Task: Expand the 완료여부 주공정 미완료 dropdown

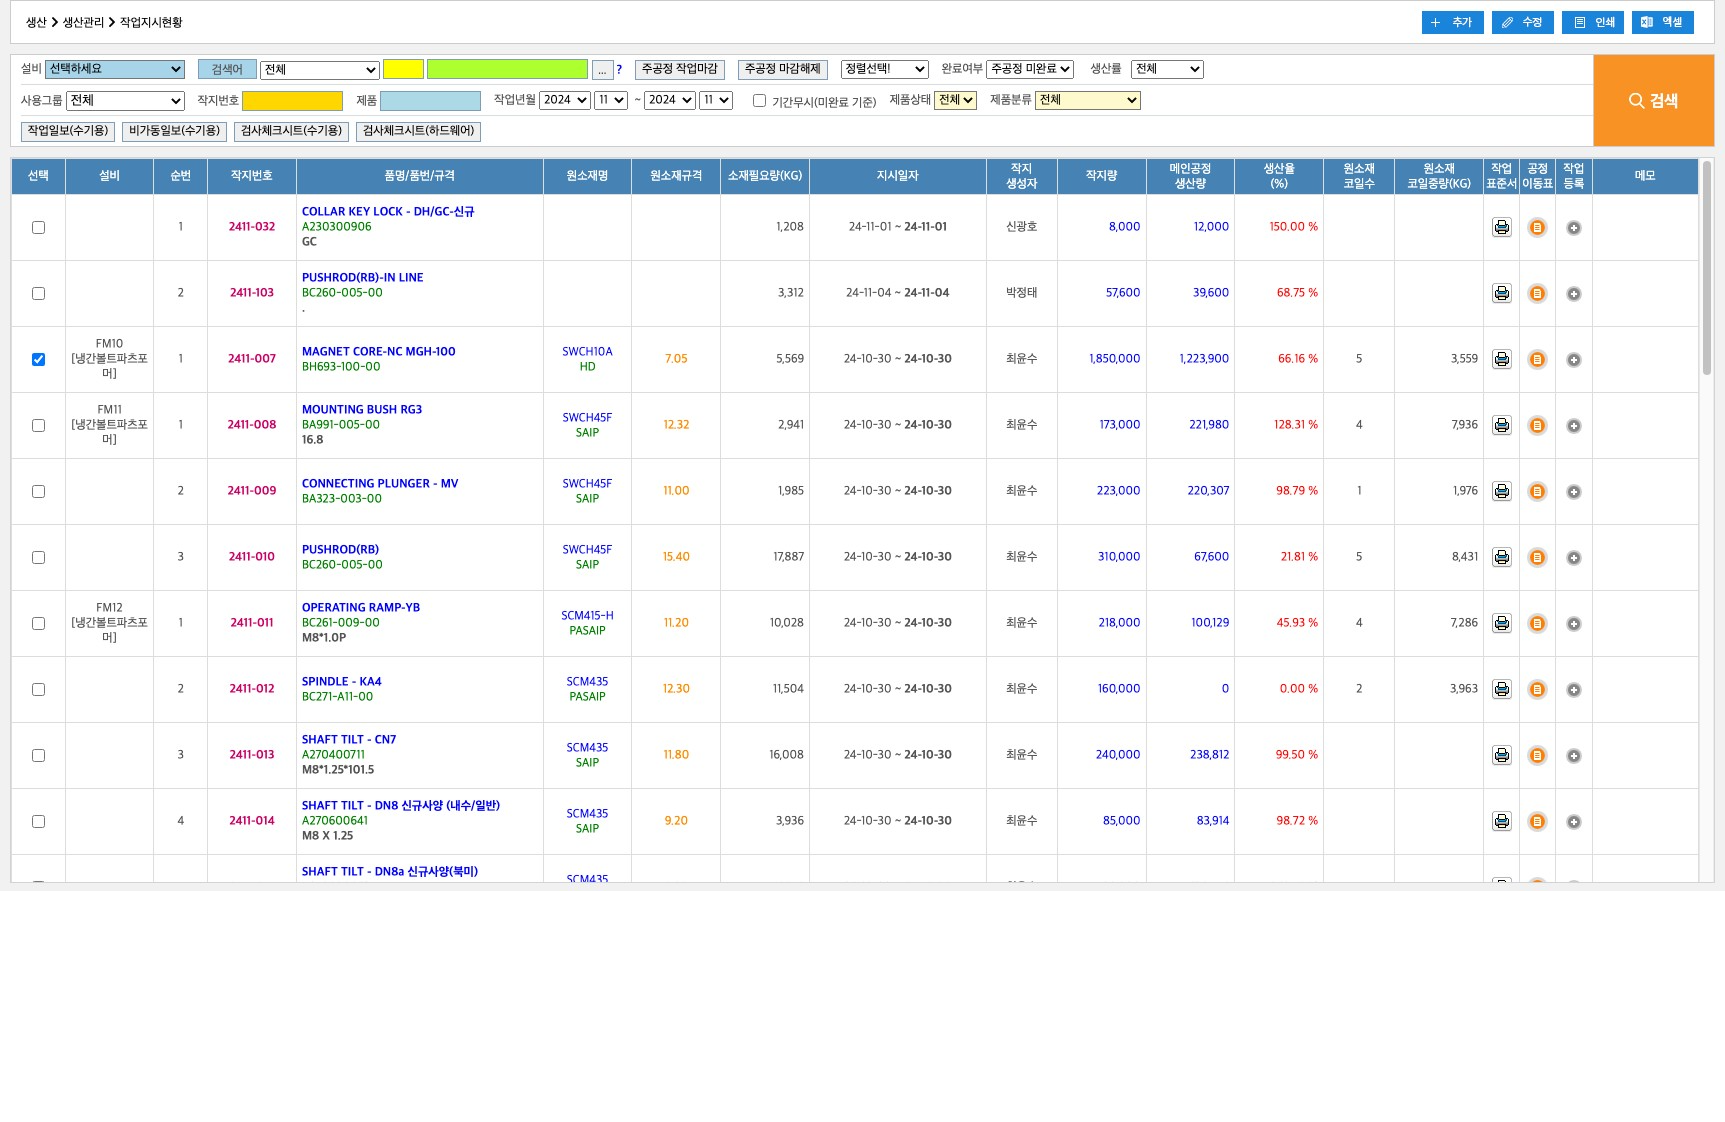Action: tap(1029, 69)
